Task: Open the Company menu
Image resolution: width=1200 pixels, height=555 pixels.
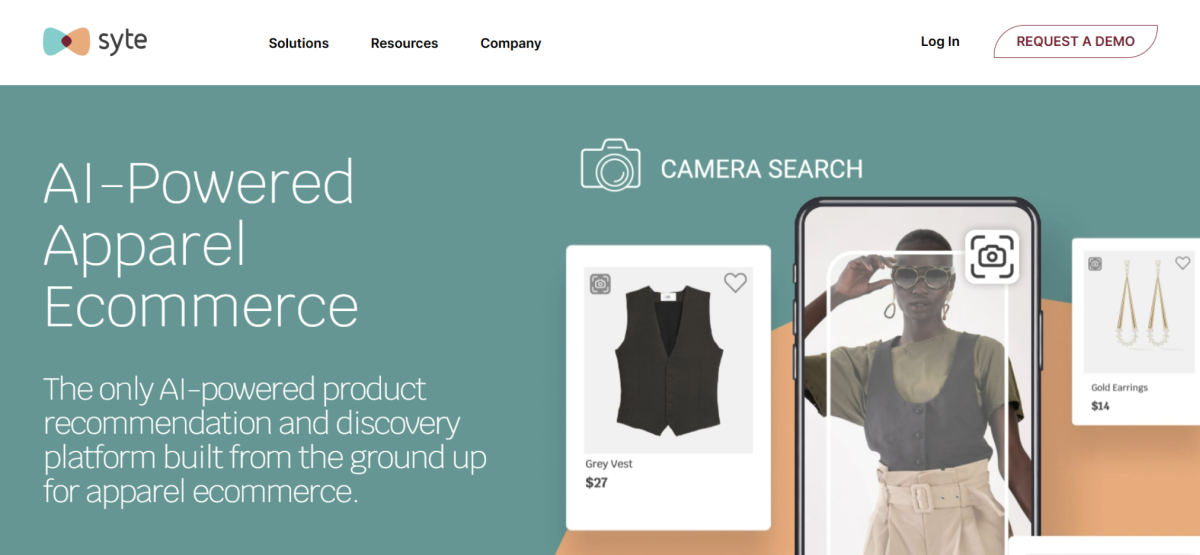Action: click(x=511, y=43)
